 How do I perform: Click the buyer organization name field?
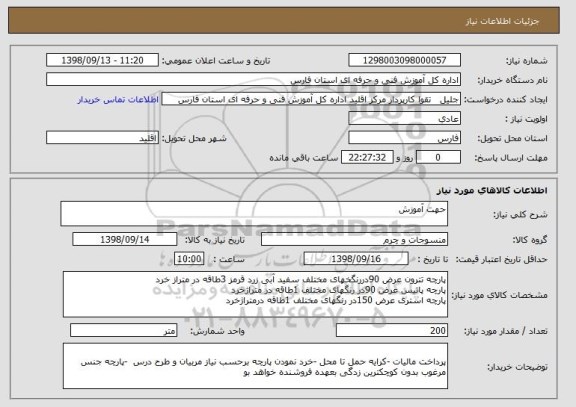253,80
